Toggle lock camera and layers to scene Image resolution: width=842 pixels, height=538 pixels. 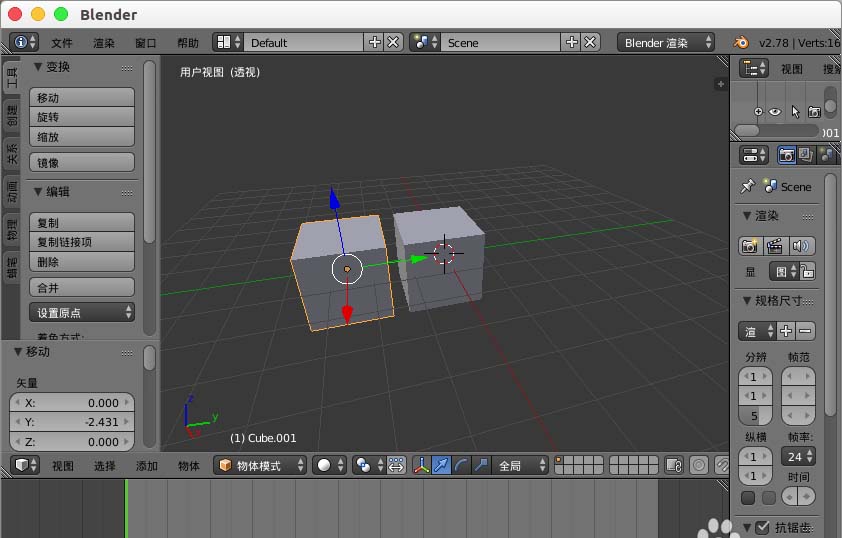[x=674, y=465]
